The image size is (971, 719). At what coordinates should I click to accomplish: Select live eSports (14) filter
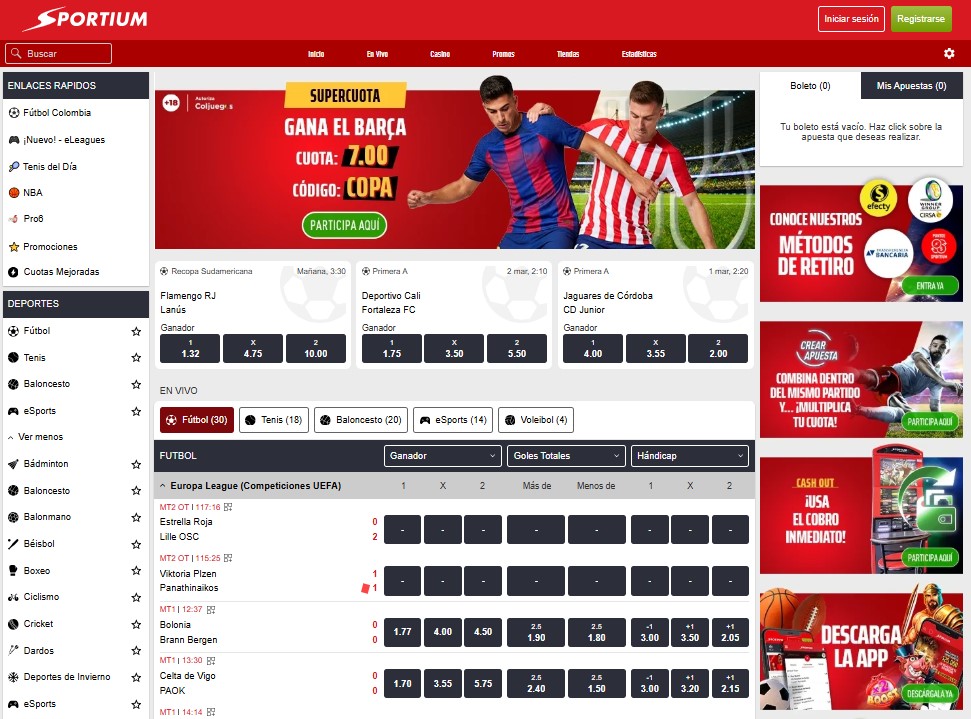tap(453, 420)
